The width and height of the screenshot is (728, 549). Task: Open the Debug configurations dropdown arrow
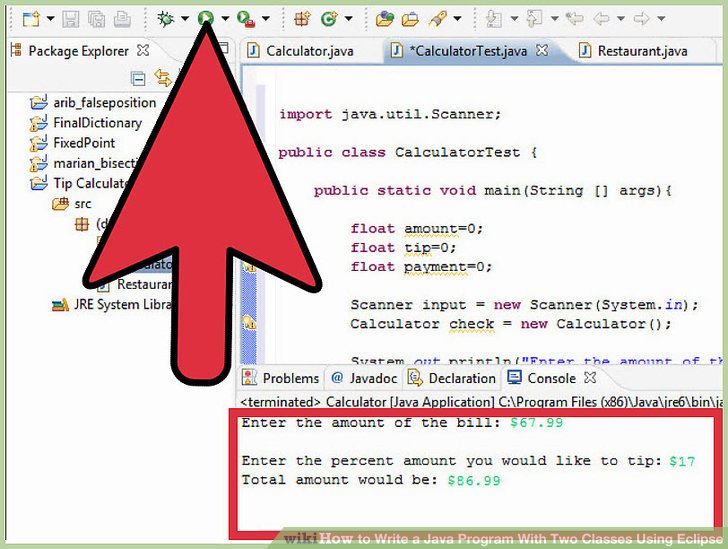(185, 19)
